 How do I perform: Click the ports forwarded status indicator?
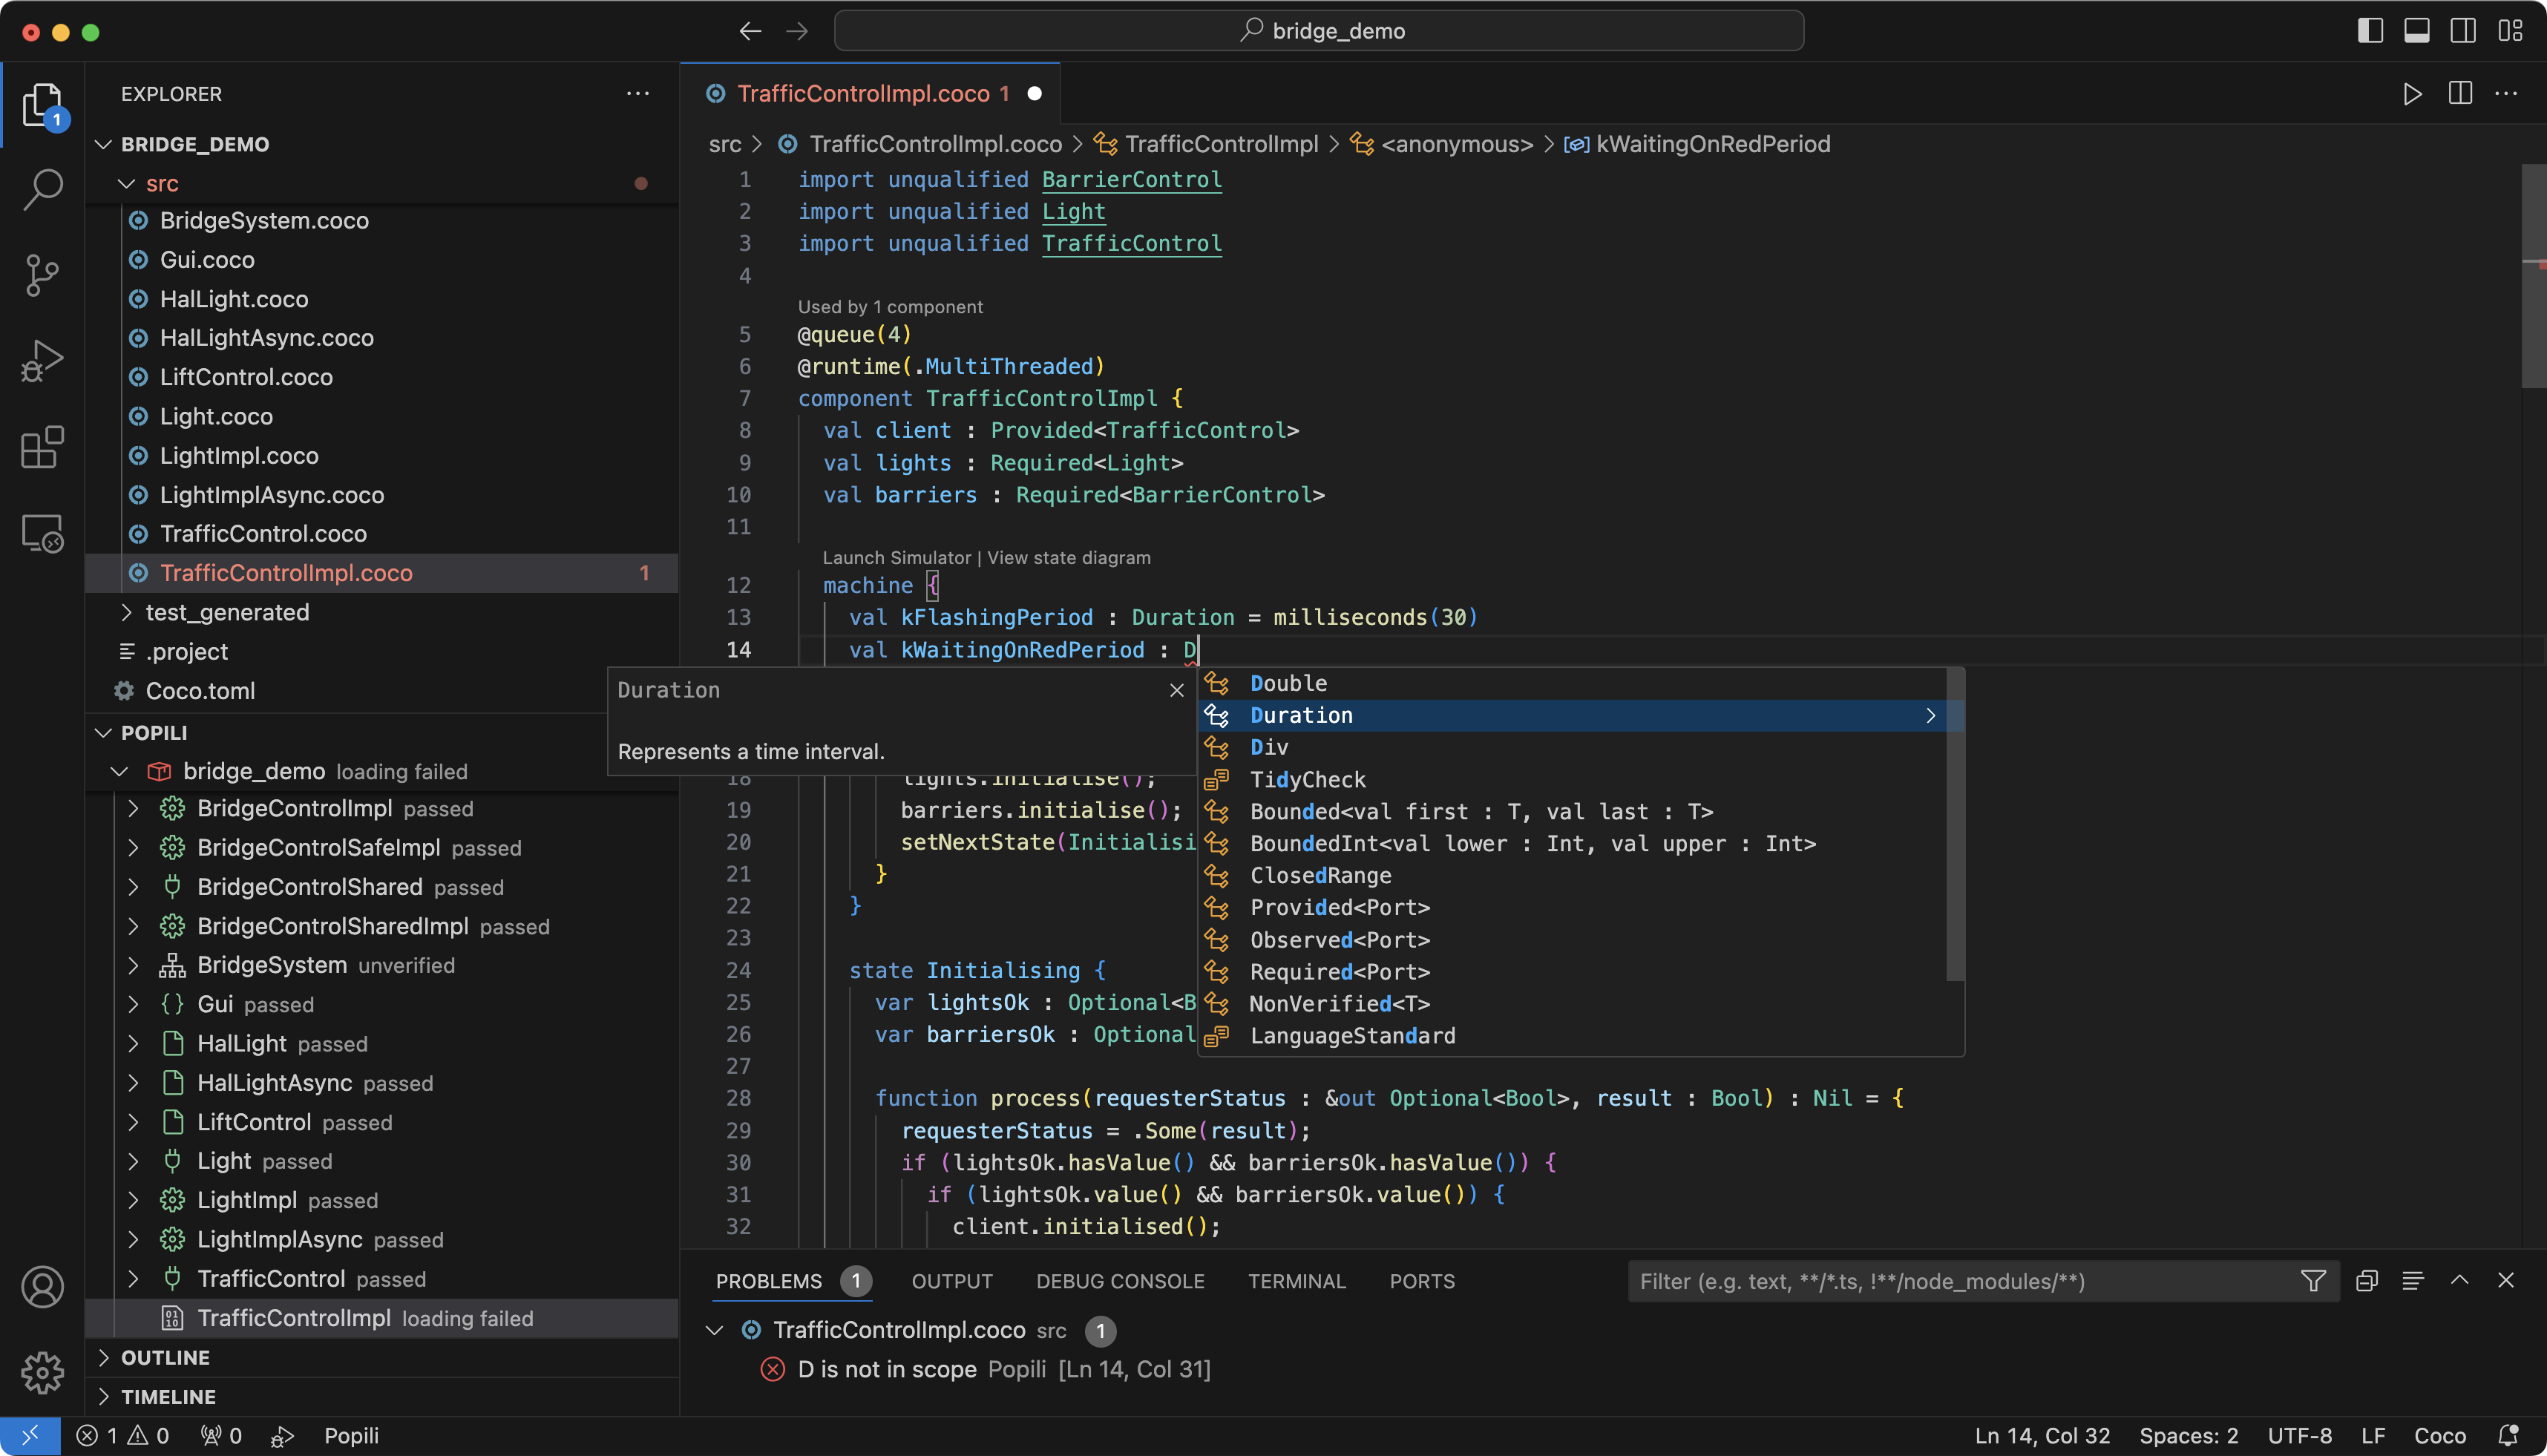click(x=221, y=1436)
